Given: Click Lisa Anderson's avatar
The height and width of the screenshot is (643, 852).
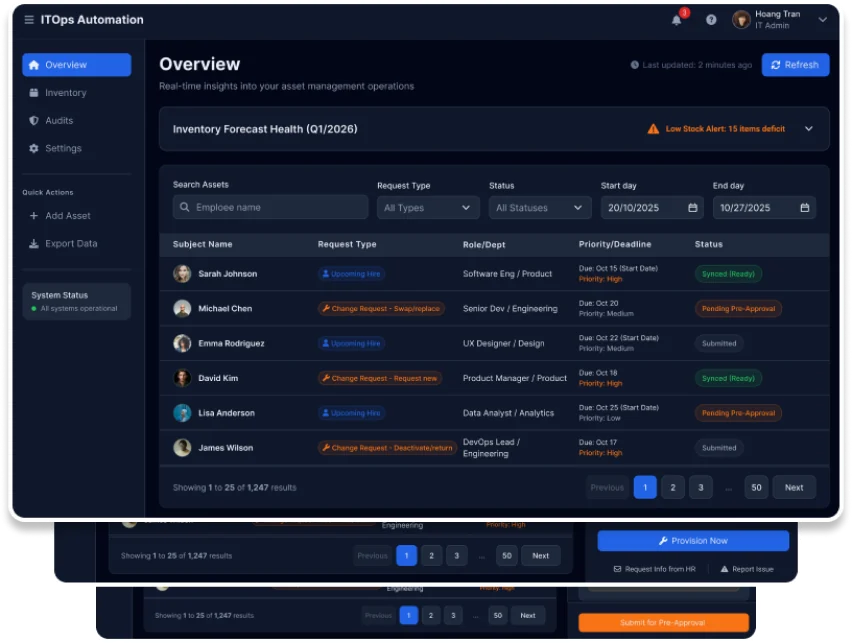Looking at the screenshot, I should [x=182, y=413].
